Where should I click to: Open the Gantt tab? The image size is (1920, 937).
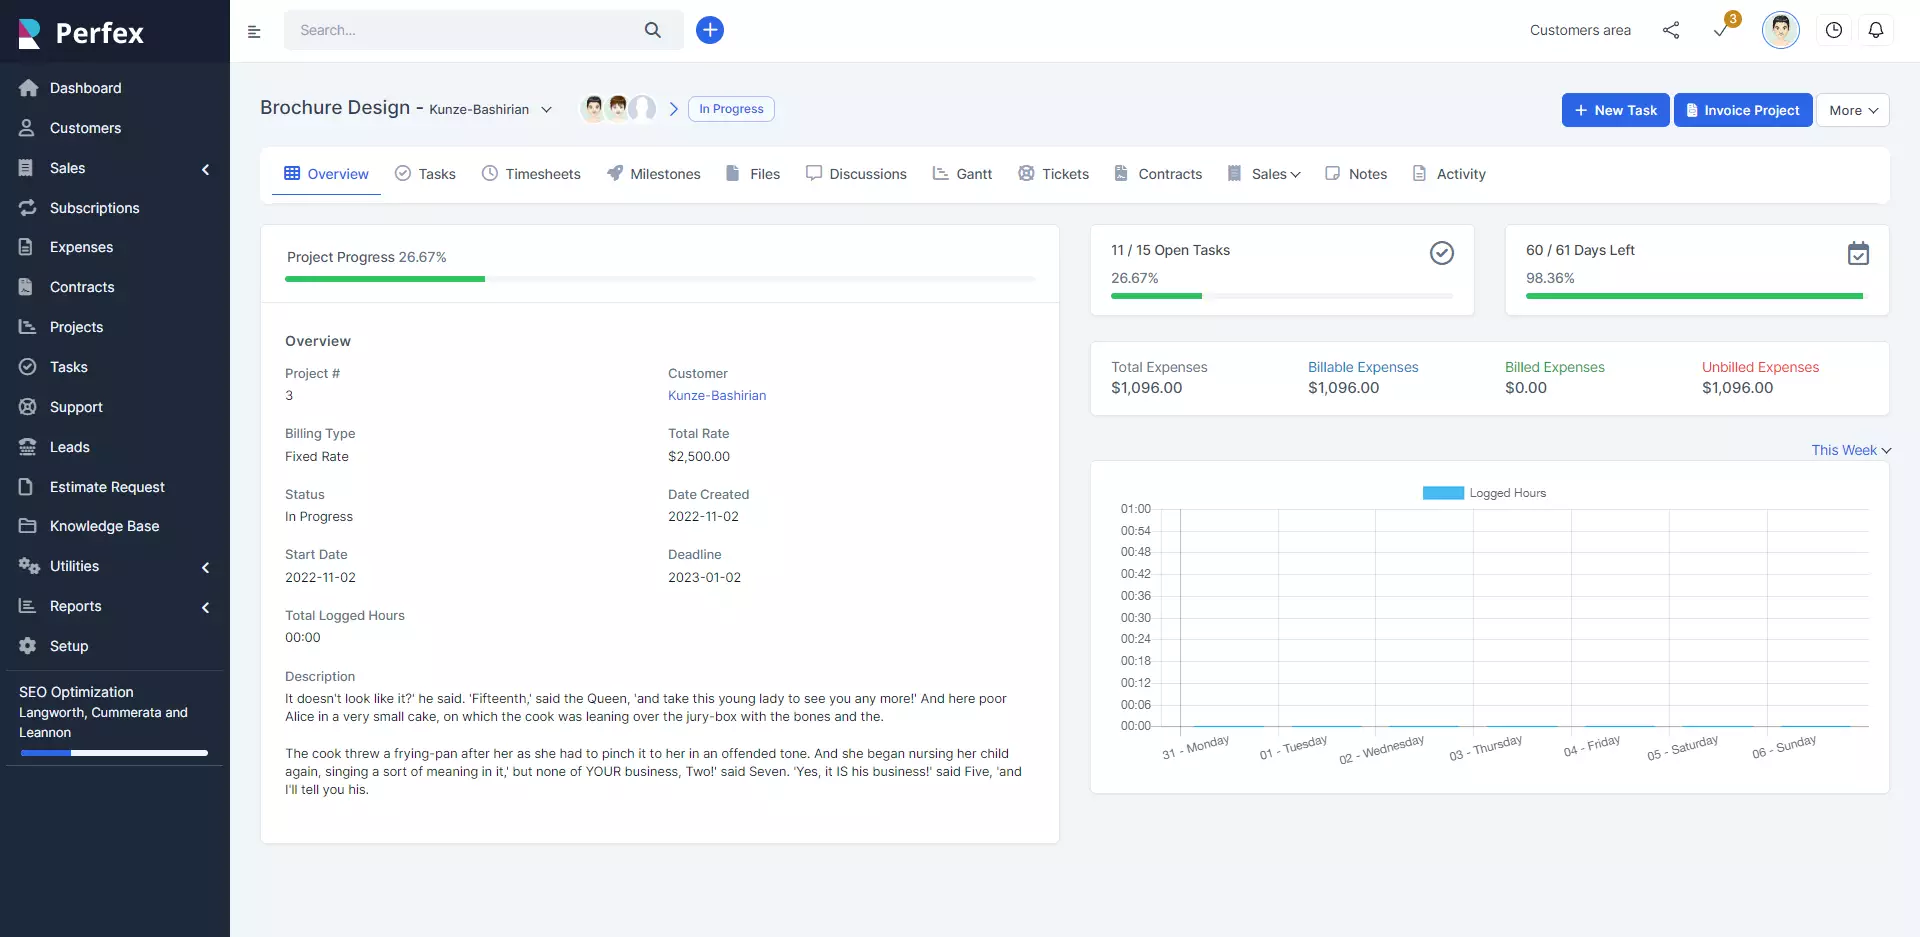point(962,174)
